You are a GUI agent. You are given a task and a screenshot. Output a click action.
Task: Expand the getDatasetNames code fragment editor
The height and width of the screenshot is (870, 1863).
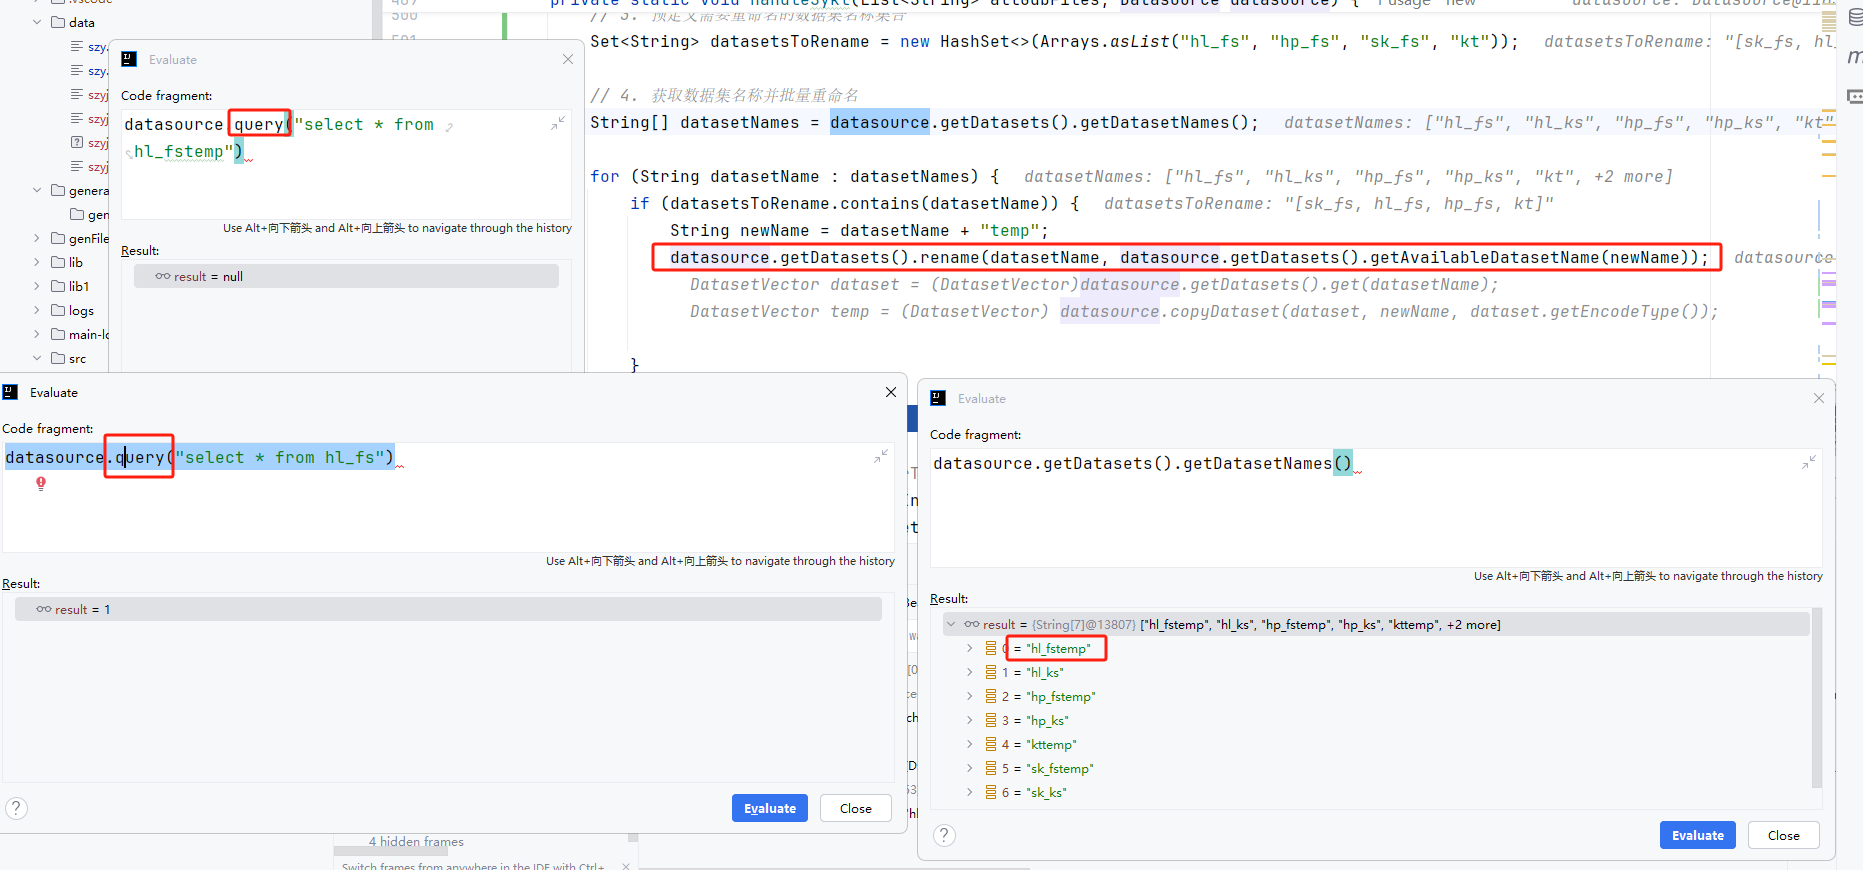[x=1808, y=462]
